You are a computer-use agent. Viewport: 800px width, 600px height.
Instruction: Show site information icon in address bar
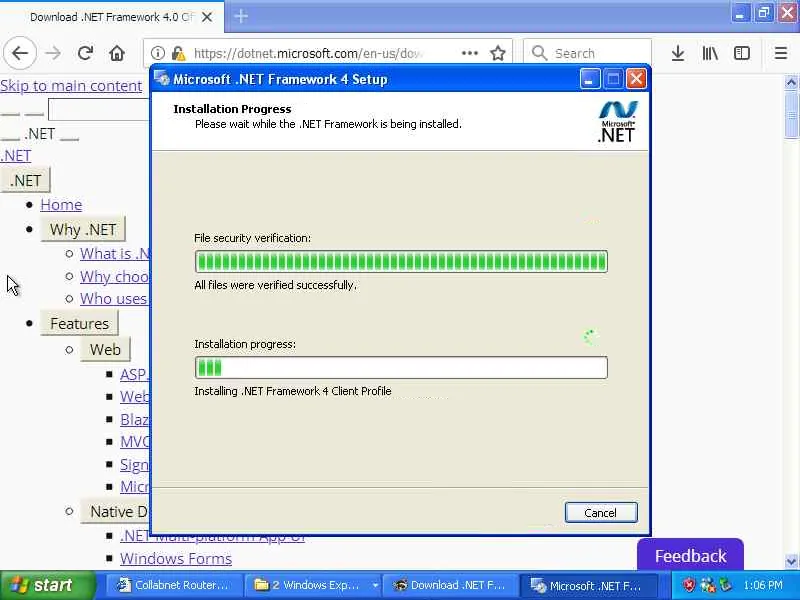tap(158, 53)
